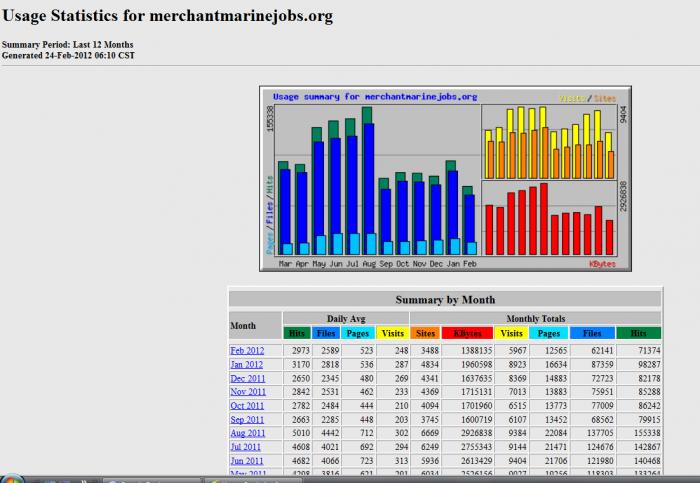The image size is (700, 483).
Task: Click the blue Files header under Monthly Totals
Action: [x=592, y=333]
